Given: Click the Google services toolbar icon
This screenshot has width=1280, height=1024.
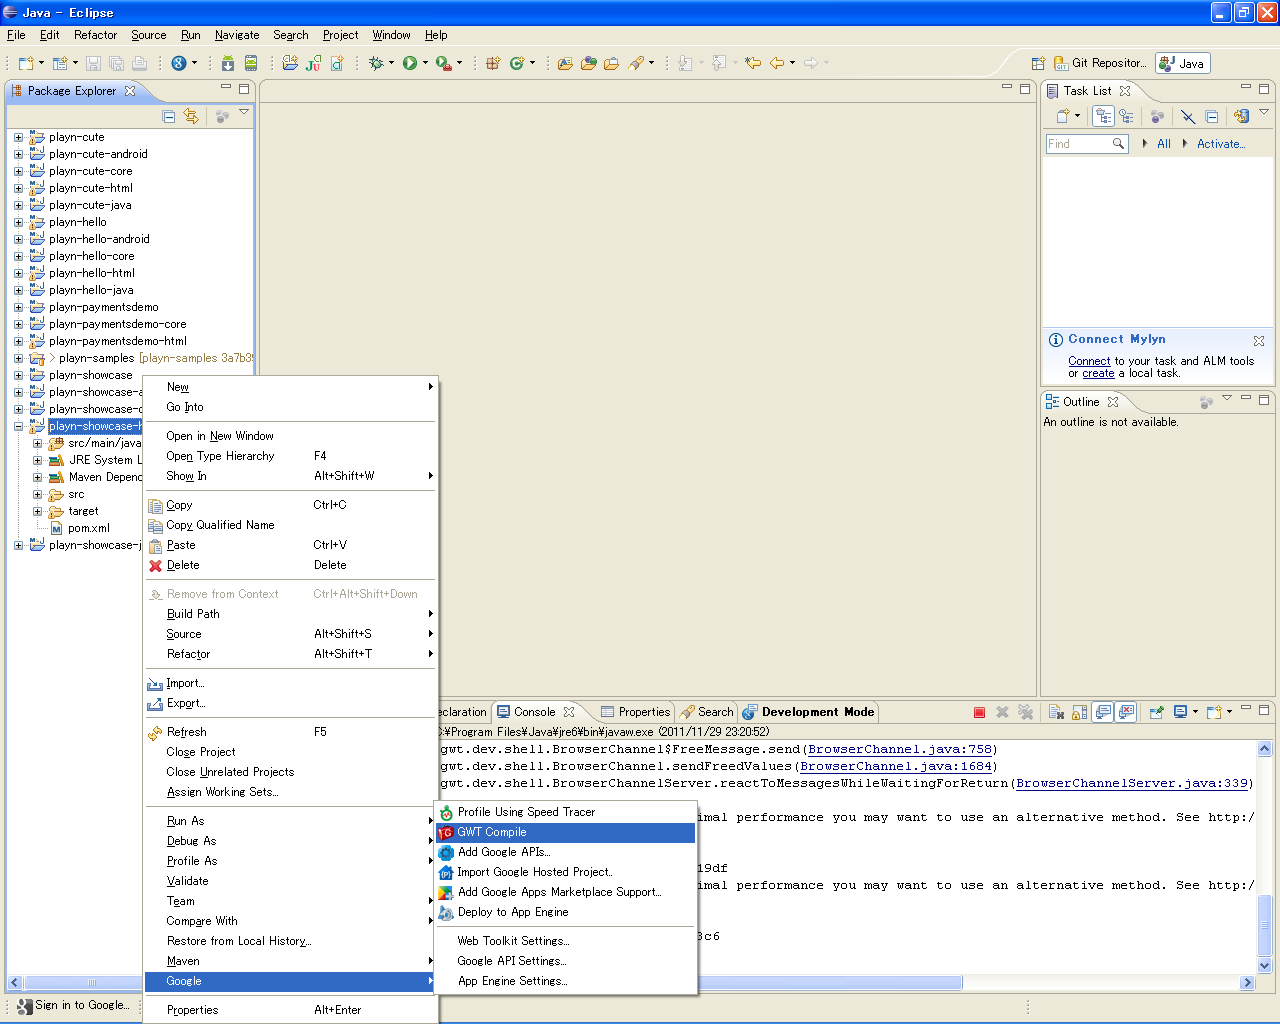Looking at the screenshot, I should point(178,63).
